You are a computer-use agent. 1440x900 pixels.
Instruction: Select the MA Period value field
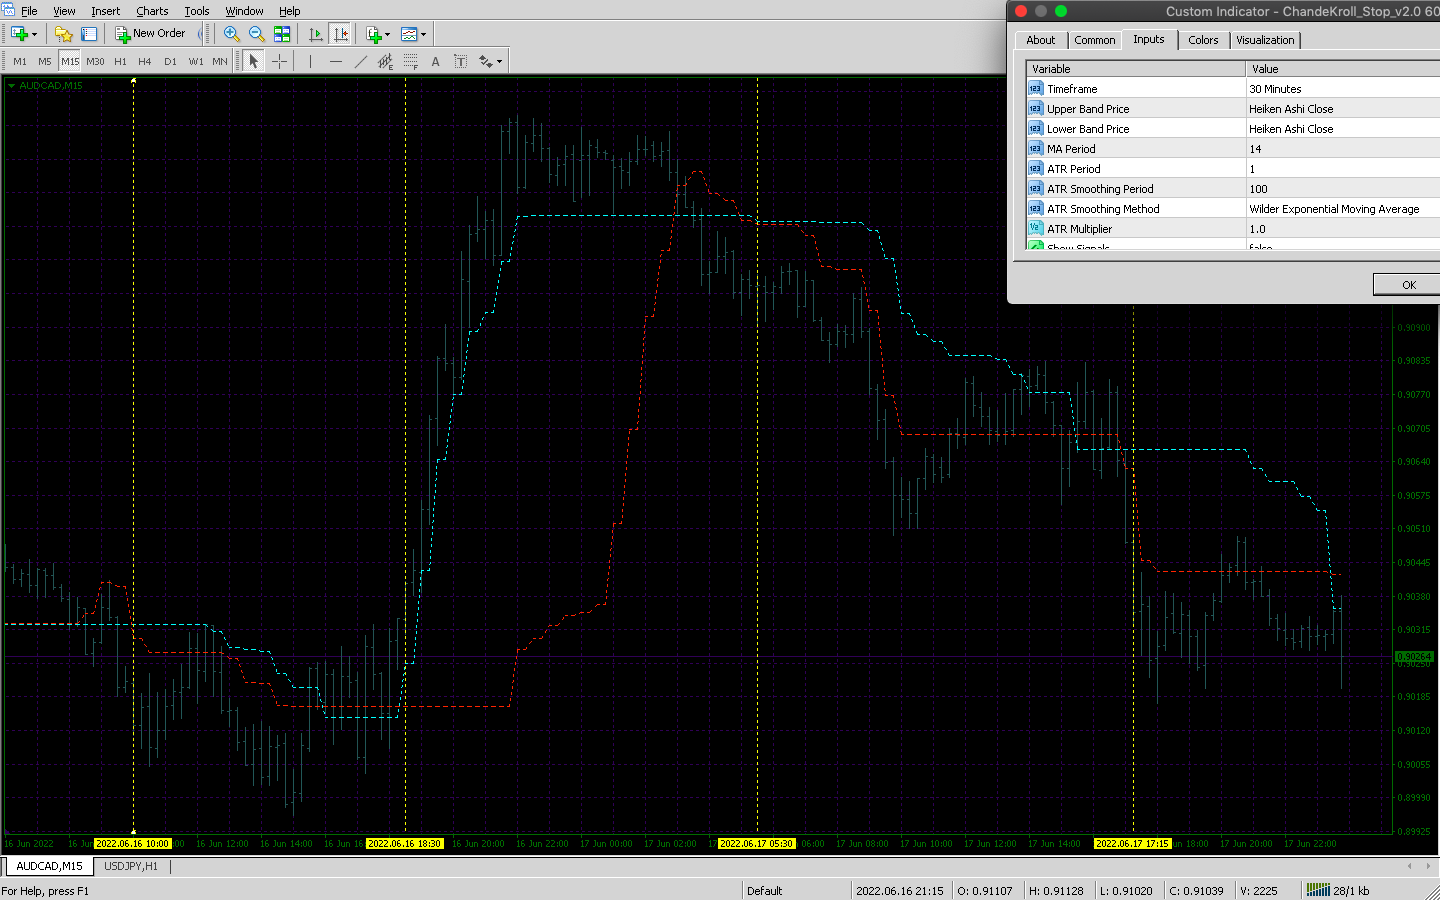(1340, 149)
